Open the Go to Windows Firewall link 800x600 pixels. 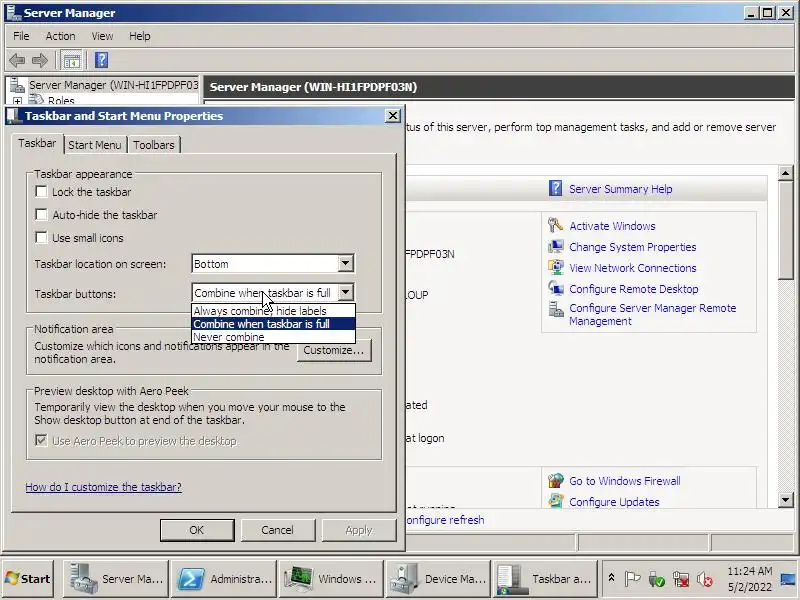pos(624,481)
